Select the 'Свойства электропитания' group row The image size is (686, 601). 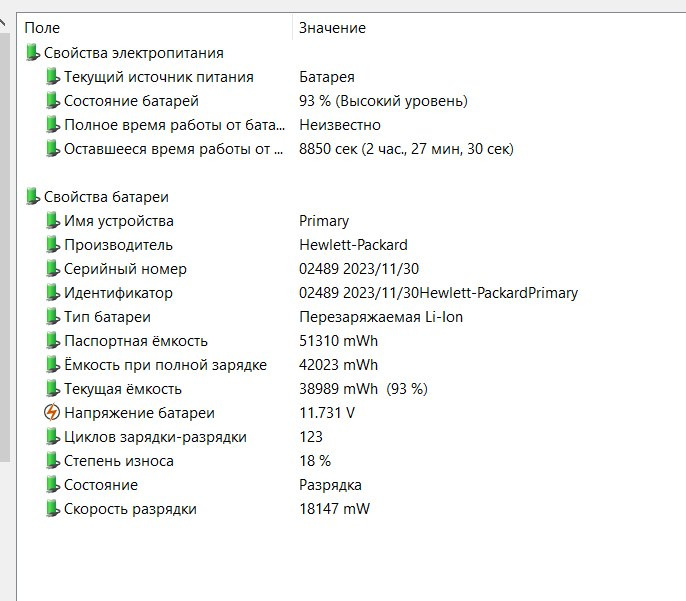[x=133, y=53]
